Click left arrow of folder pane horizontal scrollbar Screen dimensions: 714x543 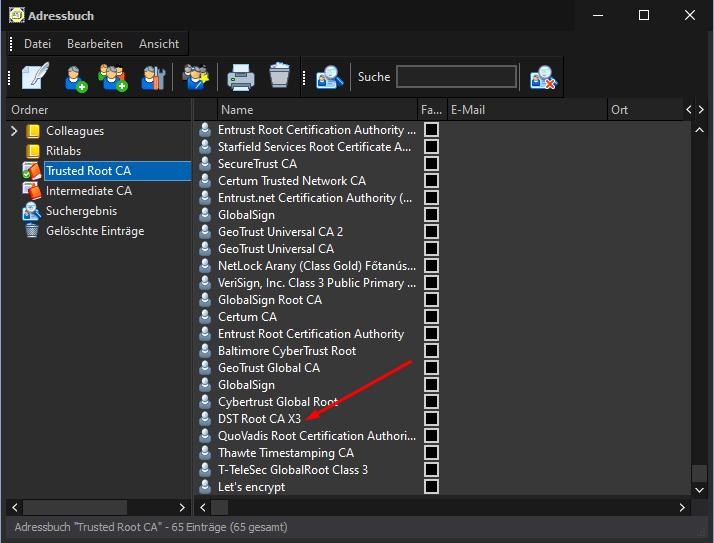click(x=15, y=507)
